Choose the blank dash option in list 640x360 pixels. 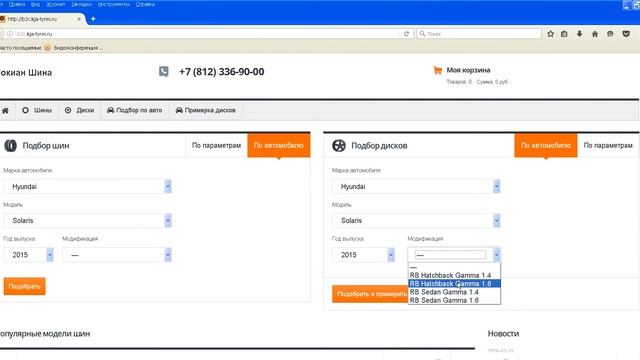coord(454,267)
